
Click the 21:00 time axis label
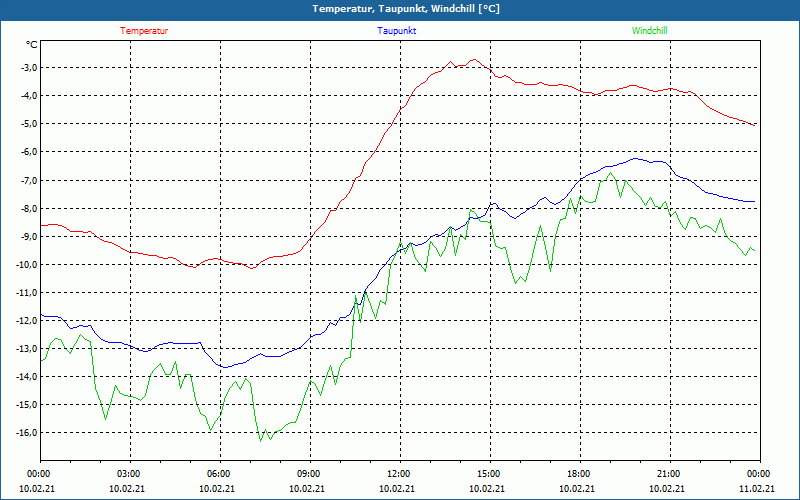(x=667, y=474)
